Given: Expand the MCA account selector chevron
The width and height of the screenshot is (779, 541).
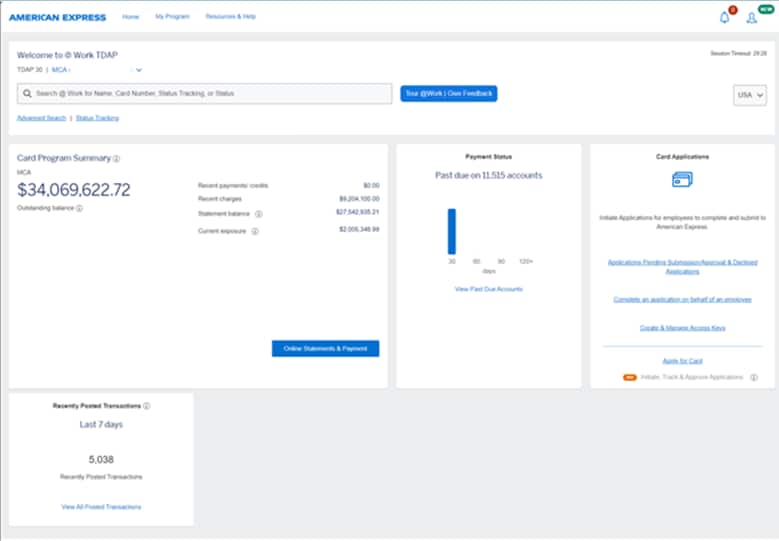Looking at the screenshot, I should coord(139,70).
